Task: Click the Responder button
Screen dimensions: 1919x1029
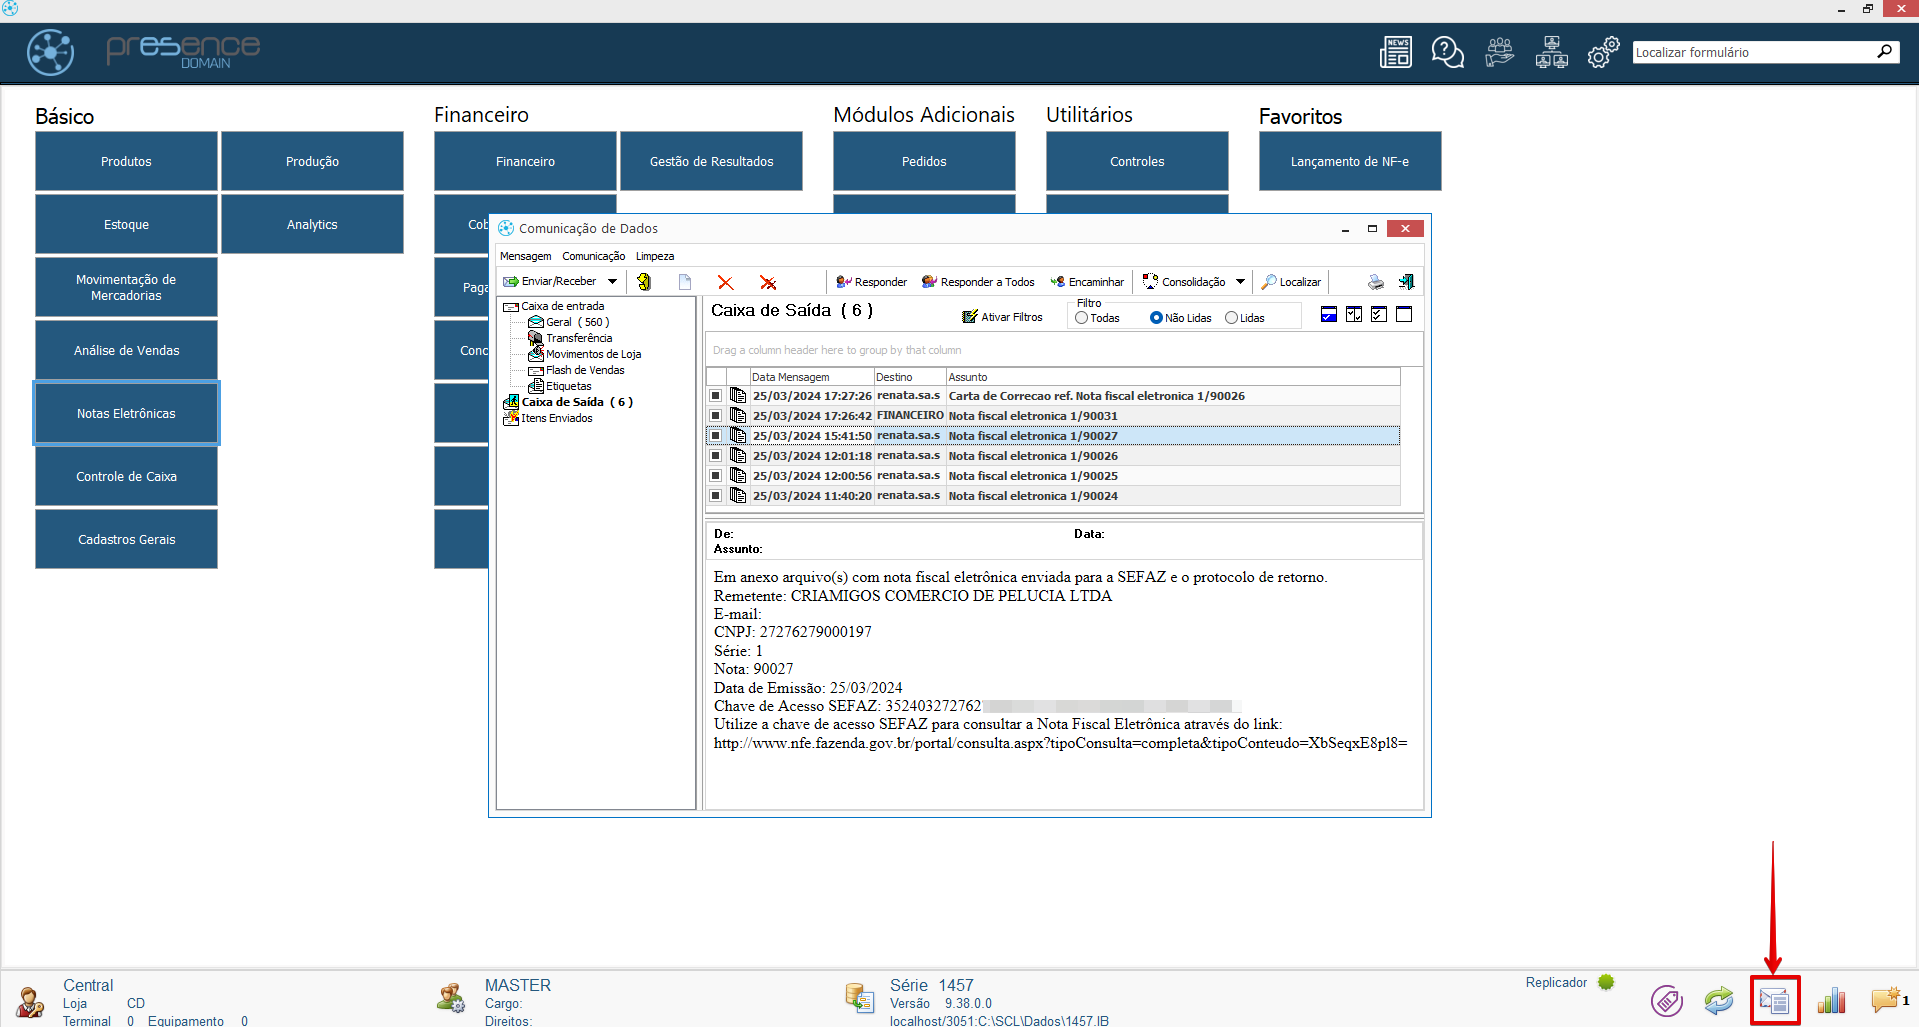Action: 871,282
